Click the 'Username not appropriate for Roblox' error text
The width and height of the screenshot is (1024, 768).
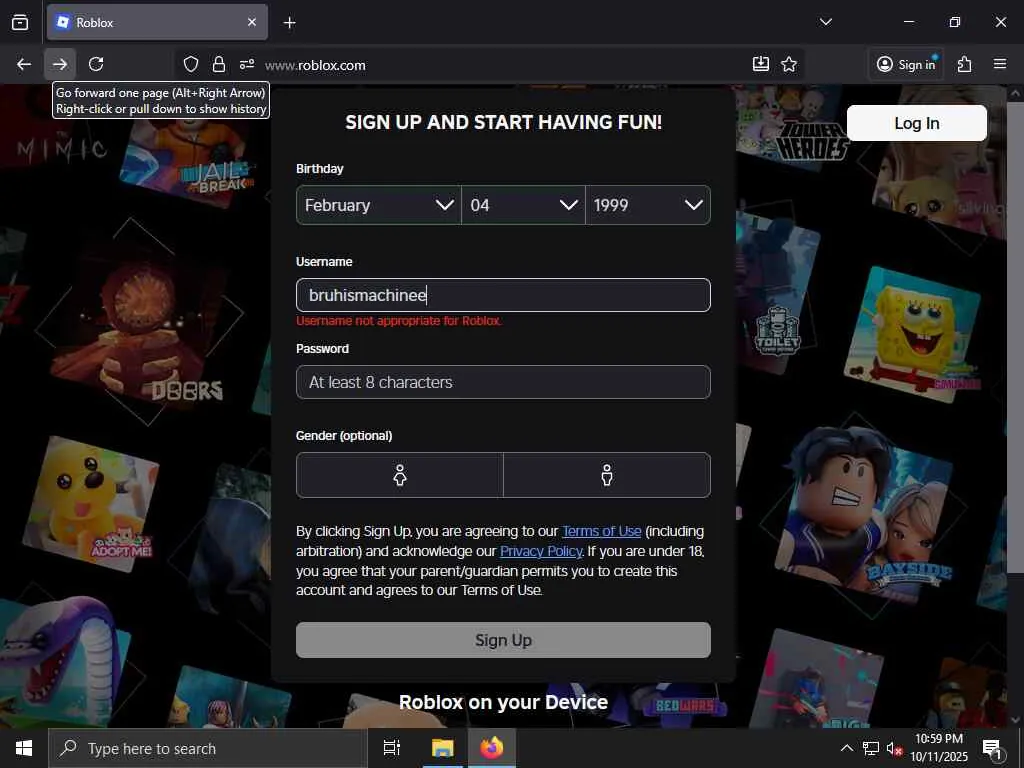click(x=399, y=321)
